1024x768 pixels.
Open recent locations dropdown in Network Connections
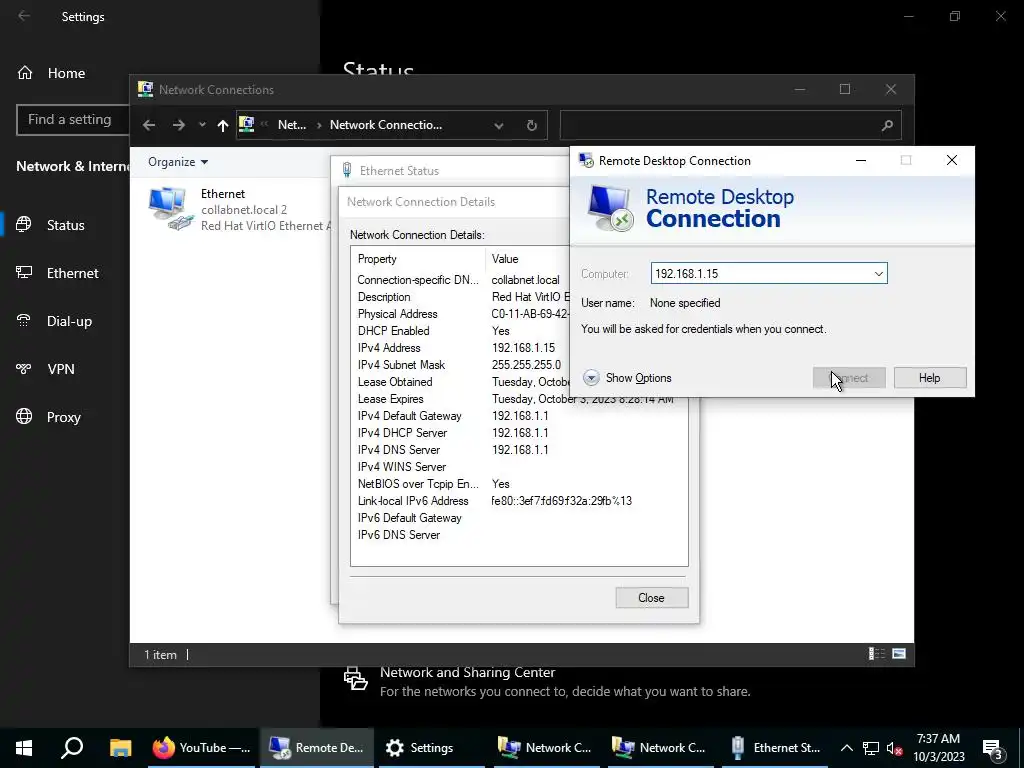pyautogui.click(x=202, y=125)
